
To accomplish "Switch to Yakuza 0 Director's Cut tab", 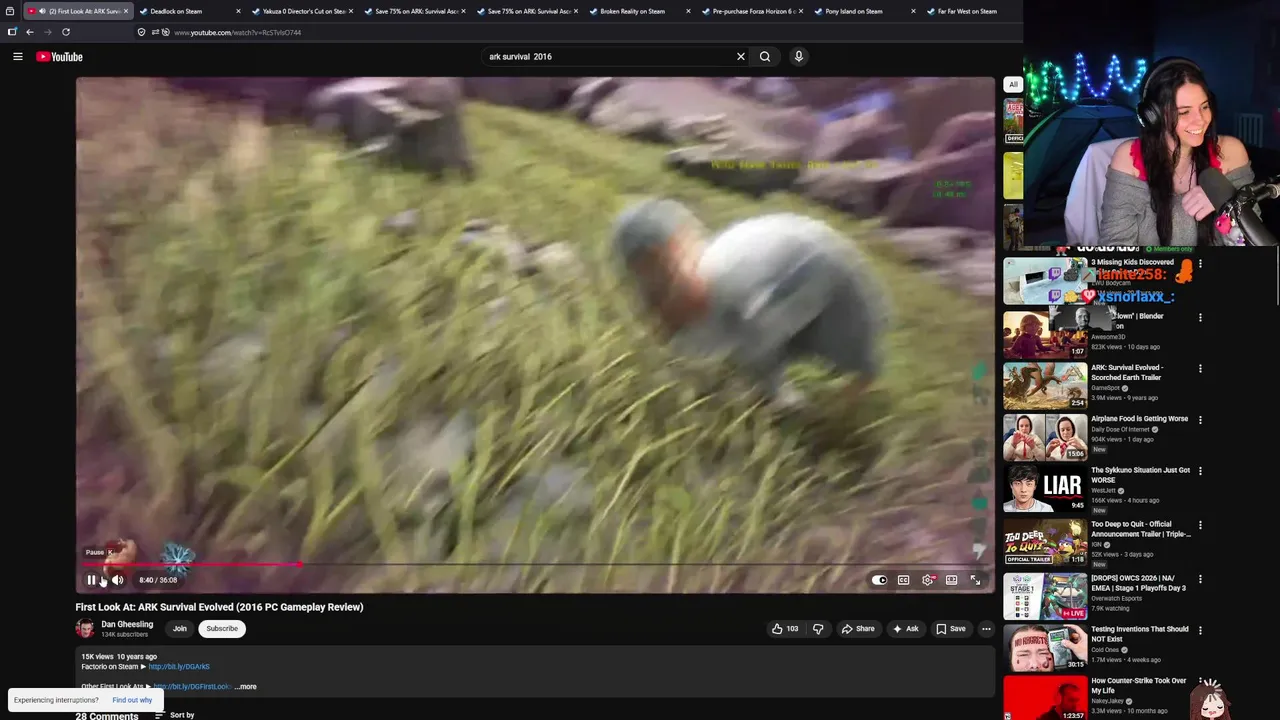I will click(300, 11).
